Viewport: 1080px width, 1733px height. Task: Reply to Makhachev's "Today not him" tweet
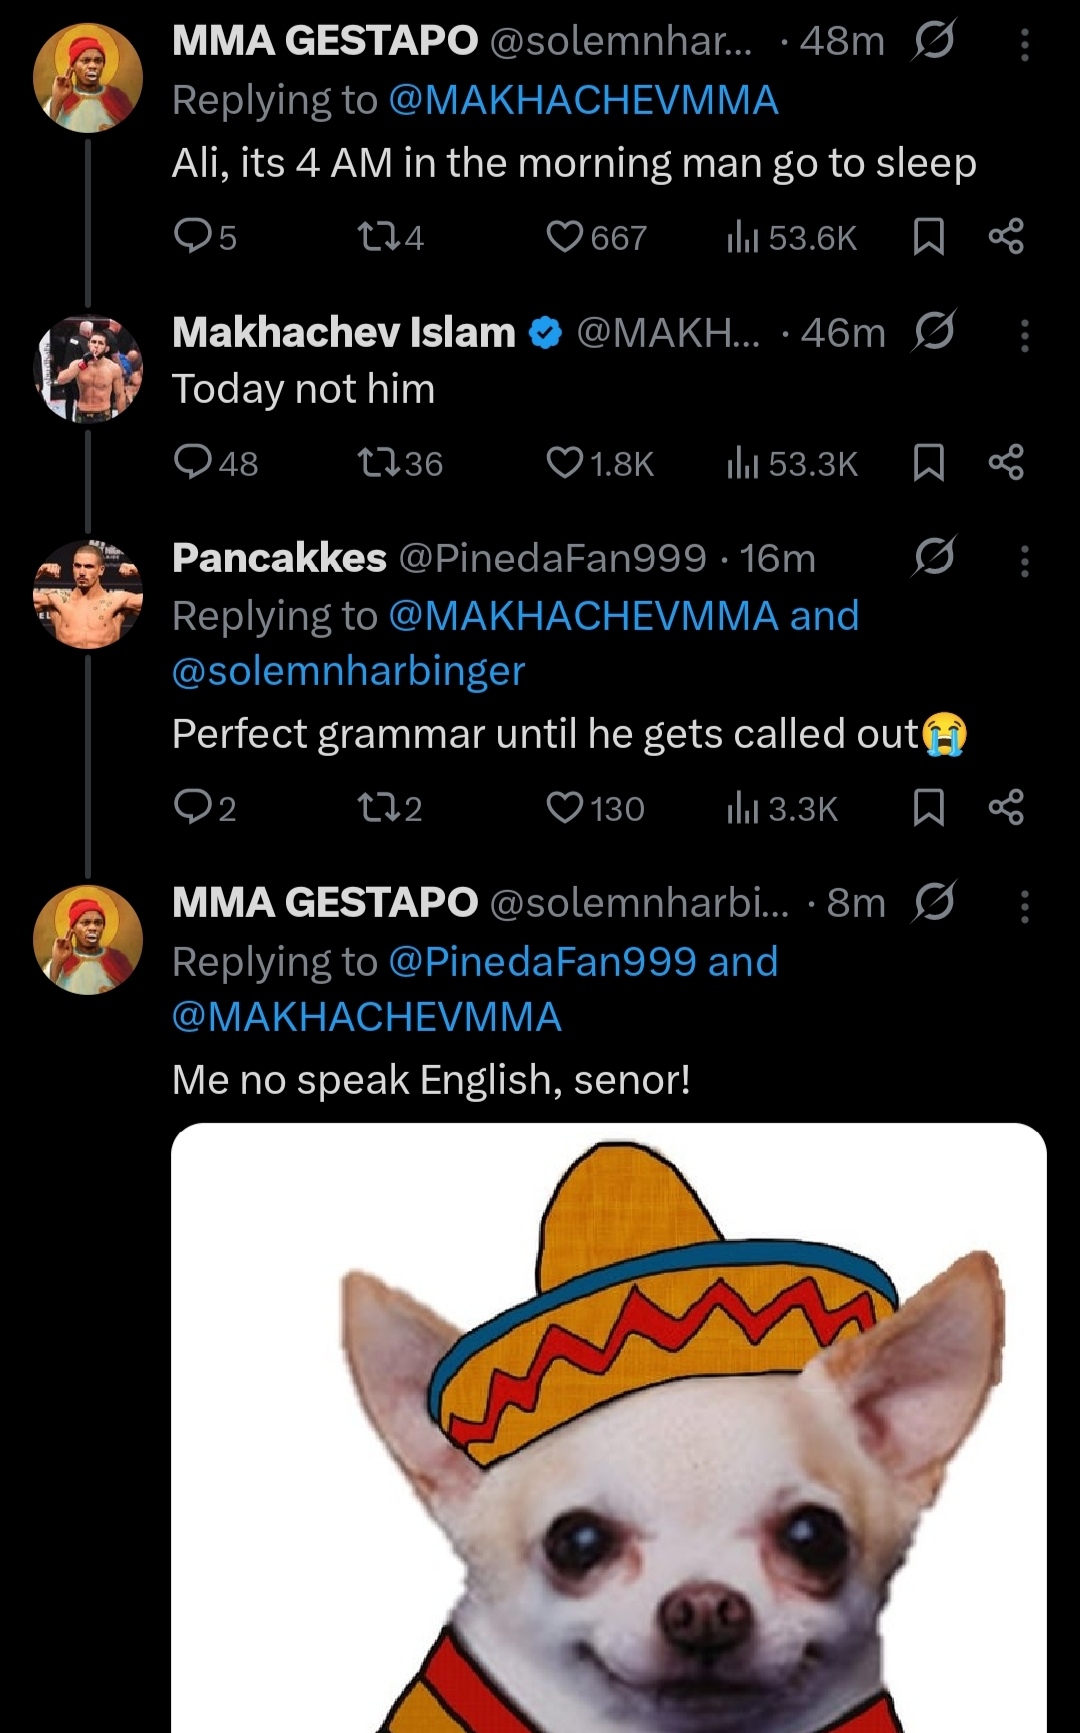pos(191,463)
